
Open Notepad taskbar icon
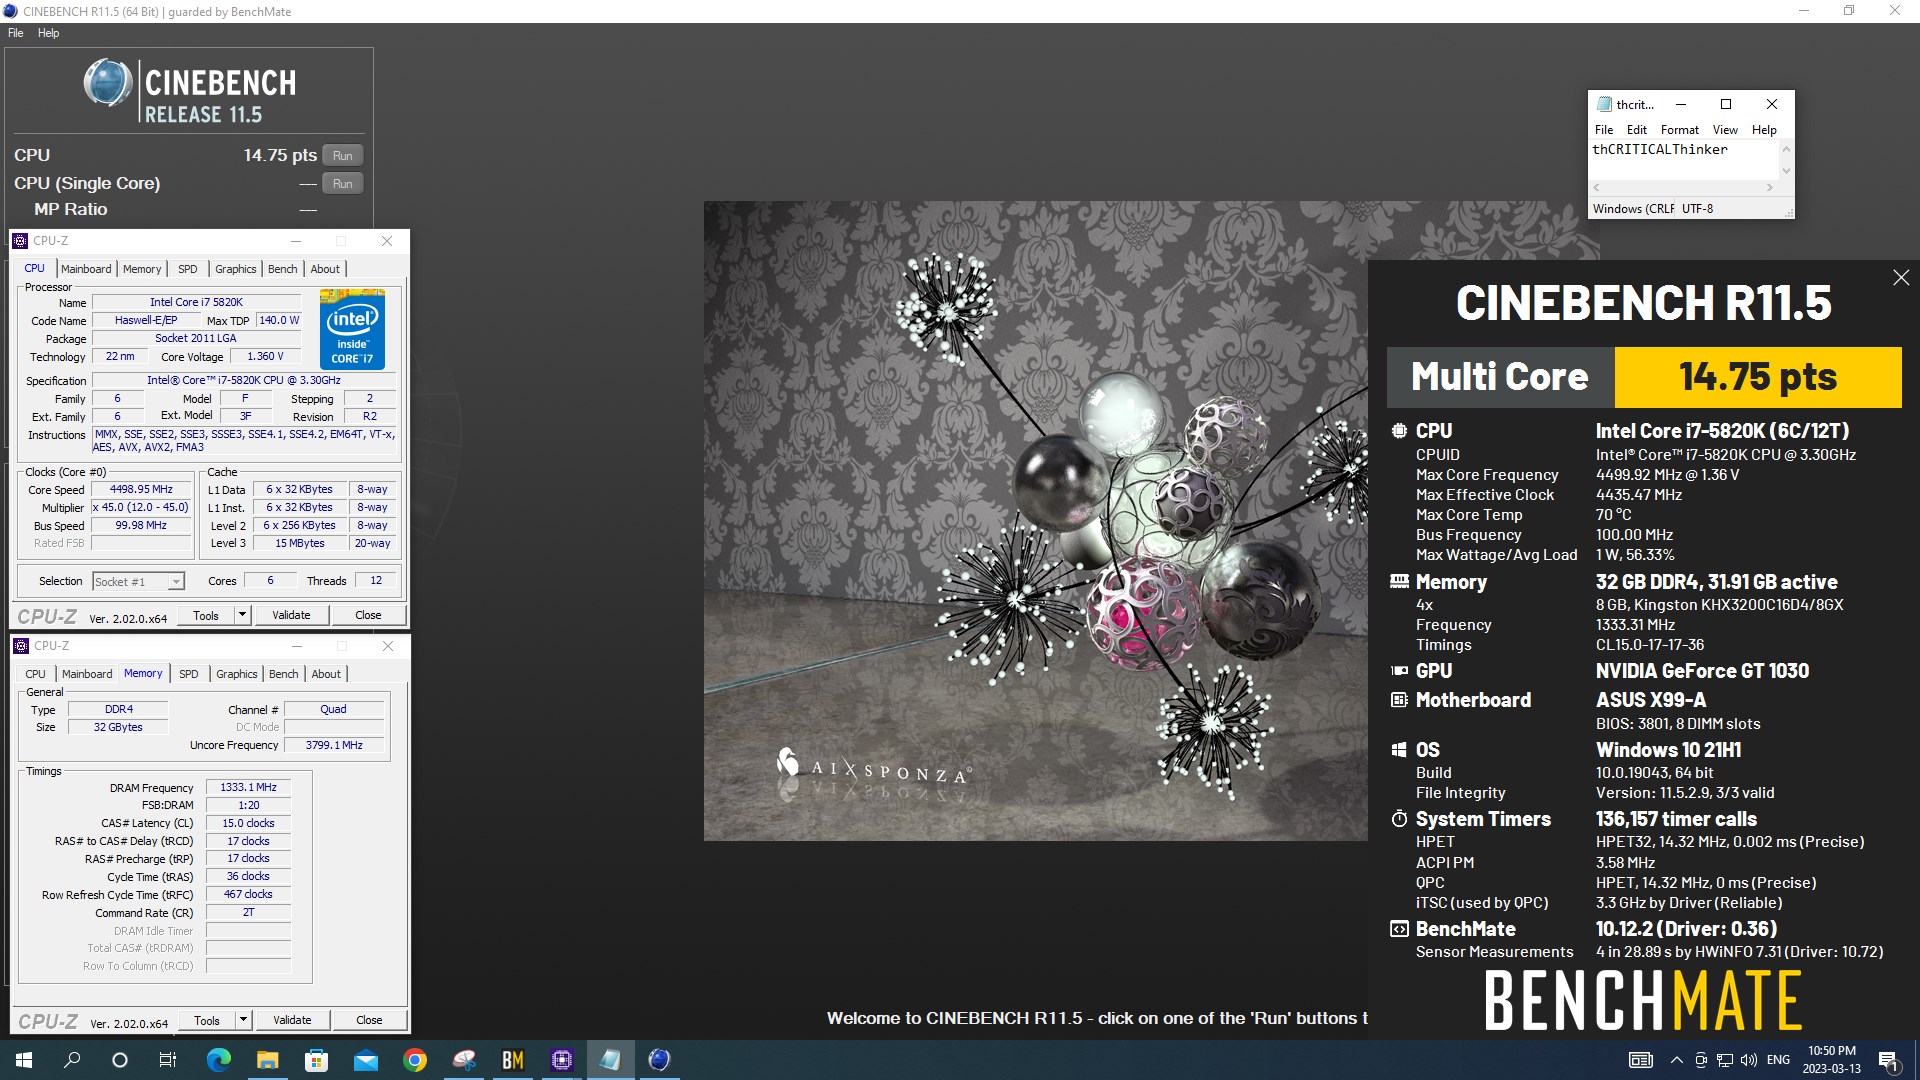click(x=610, y=1060)
